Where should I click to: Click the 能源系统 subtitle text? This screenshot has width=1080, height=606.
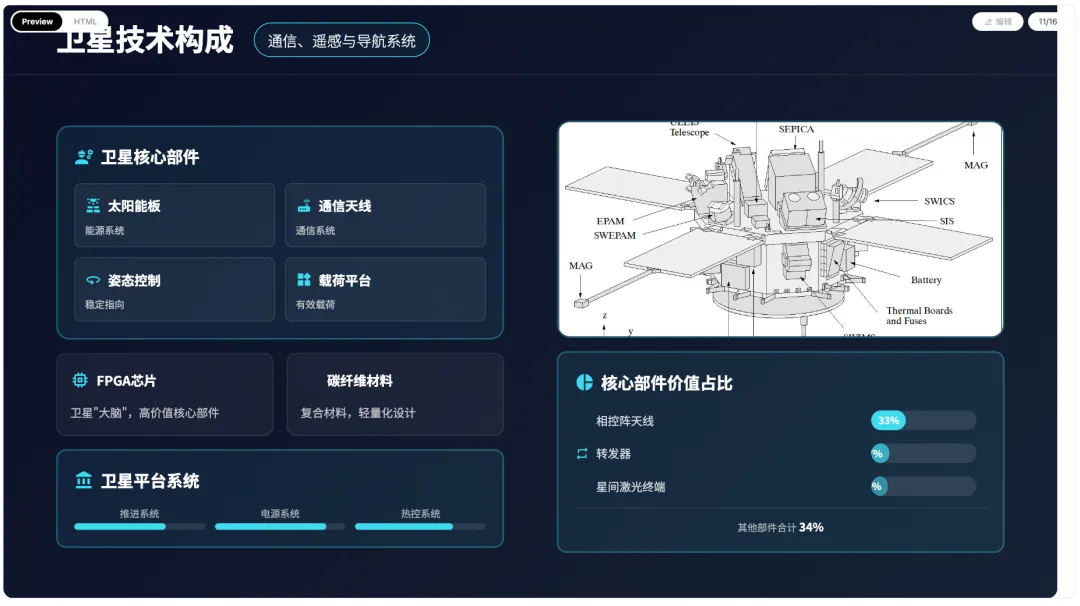[105, 231]
